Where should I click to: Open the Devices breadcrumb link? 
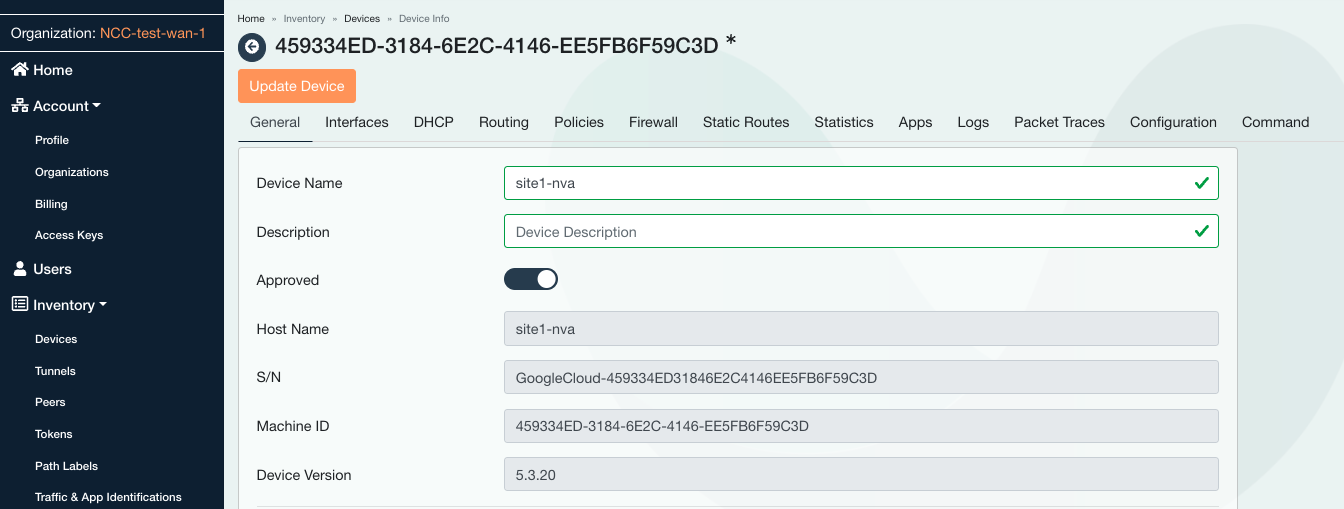click(x=362, y=19)
